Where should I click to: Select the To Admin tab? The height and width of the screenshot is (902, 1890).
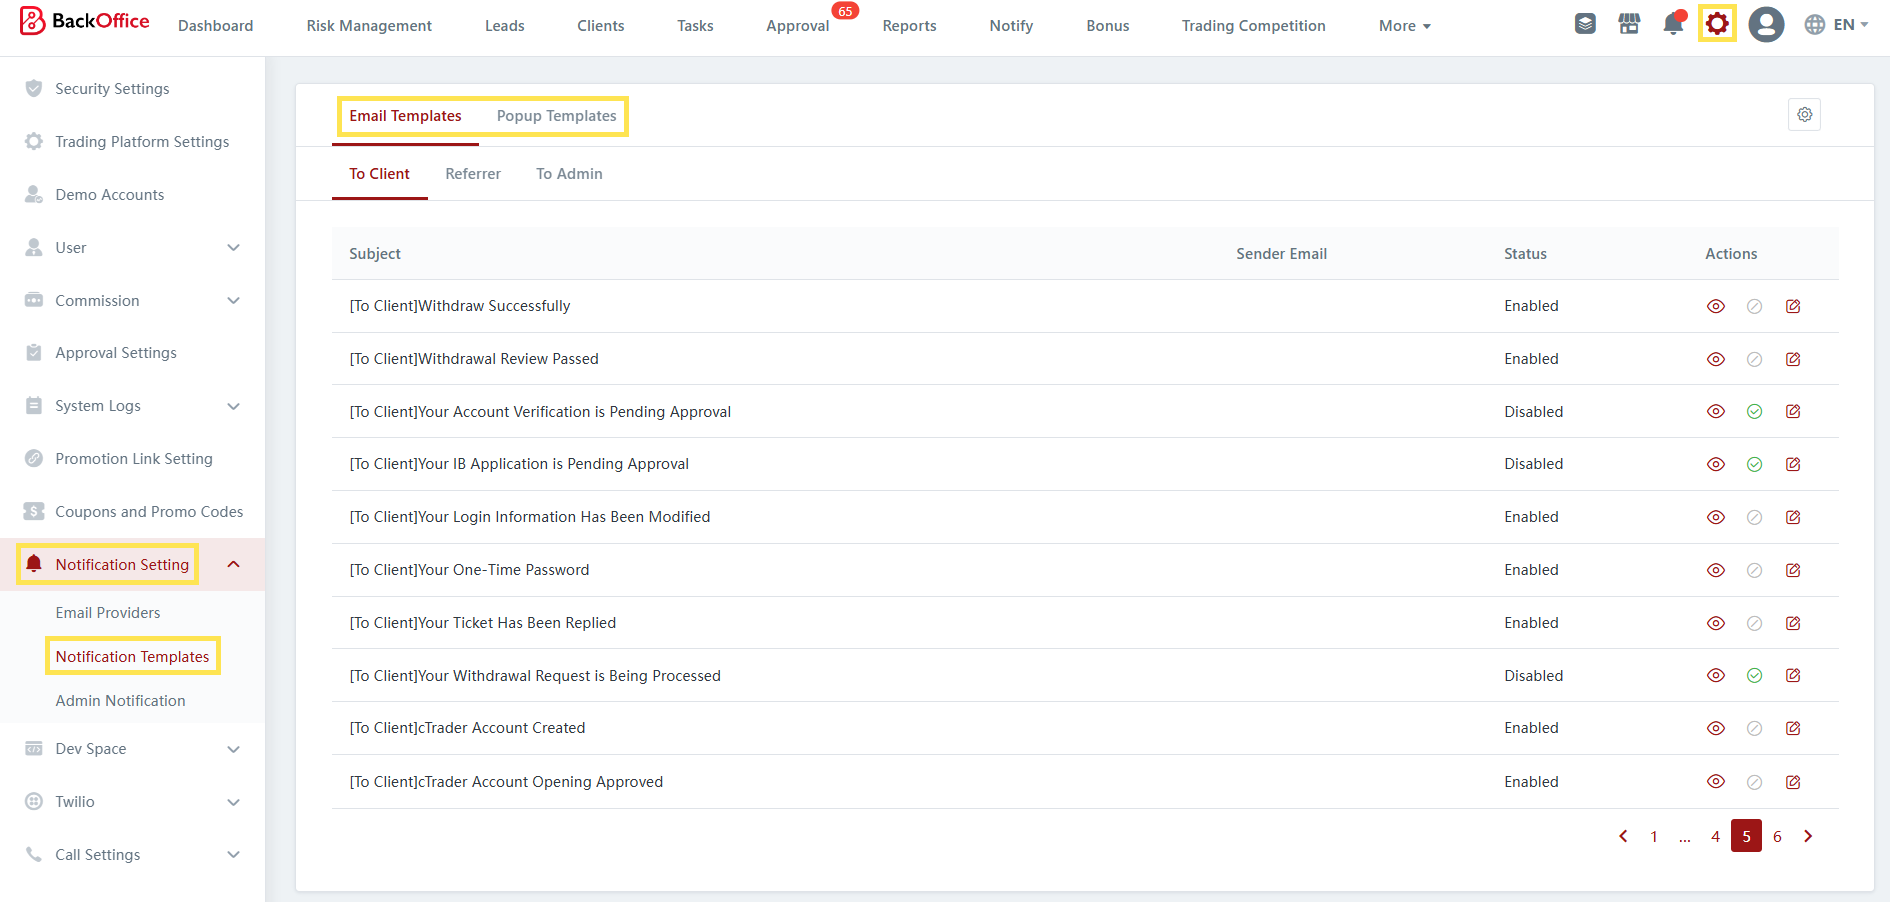pos(569,174)
